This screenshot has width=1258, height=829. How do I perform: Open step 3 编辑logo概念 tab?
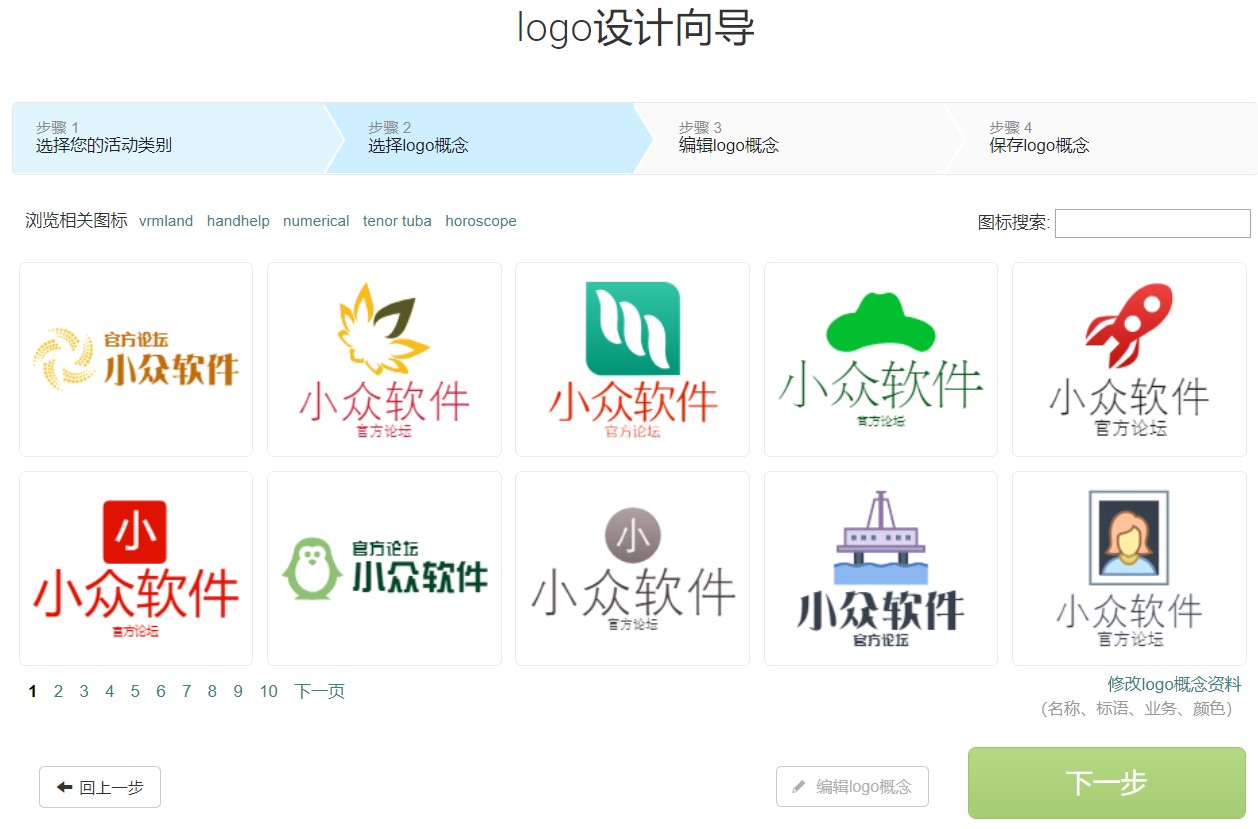coord(790,138)
